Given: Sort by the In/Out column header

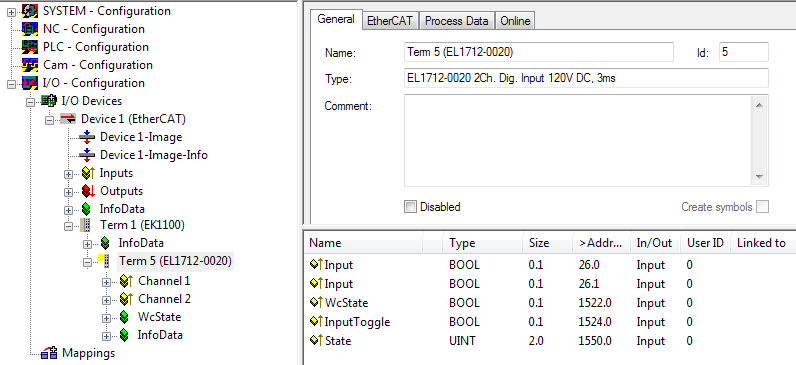Looking at the screenshot, I should click(655, 243).
